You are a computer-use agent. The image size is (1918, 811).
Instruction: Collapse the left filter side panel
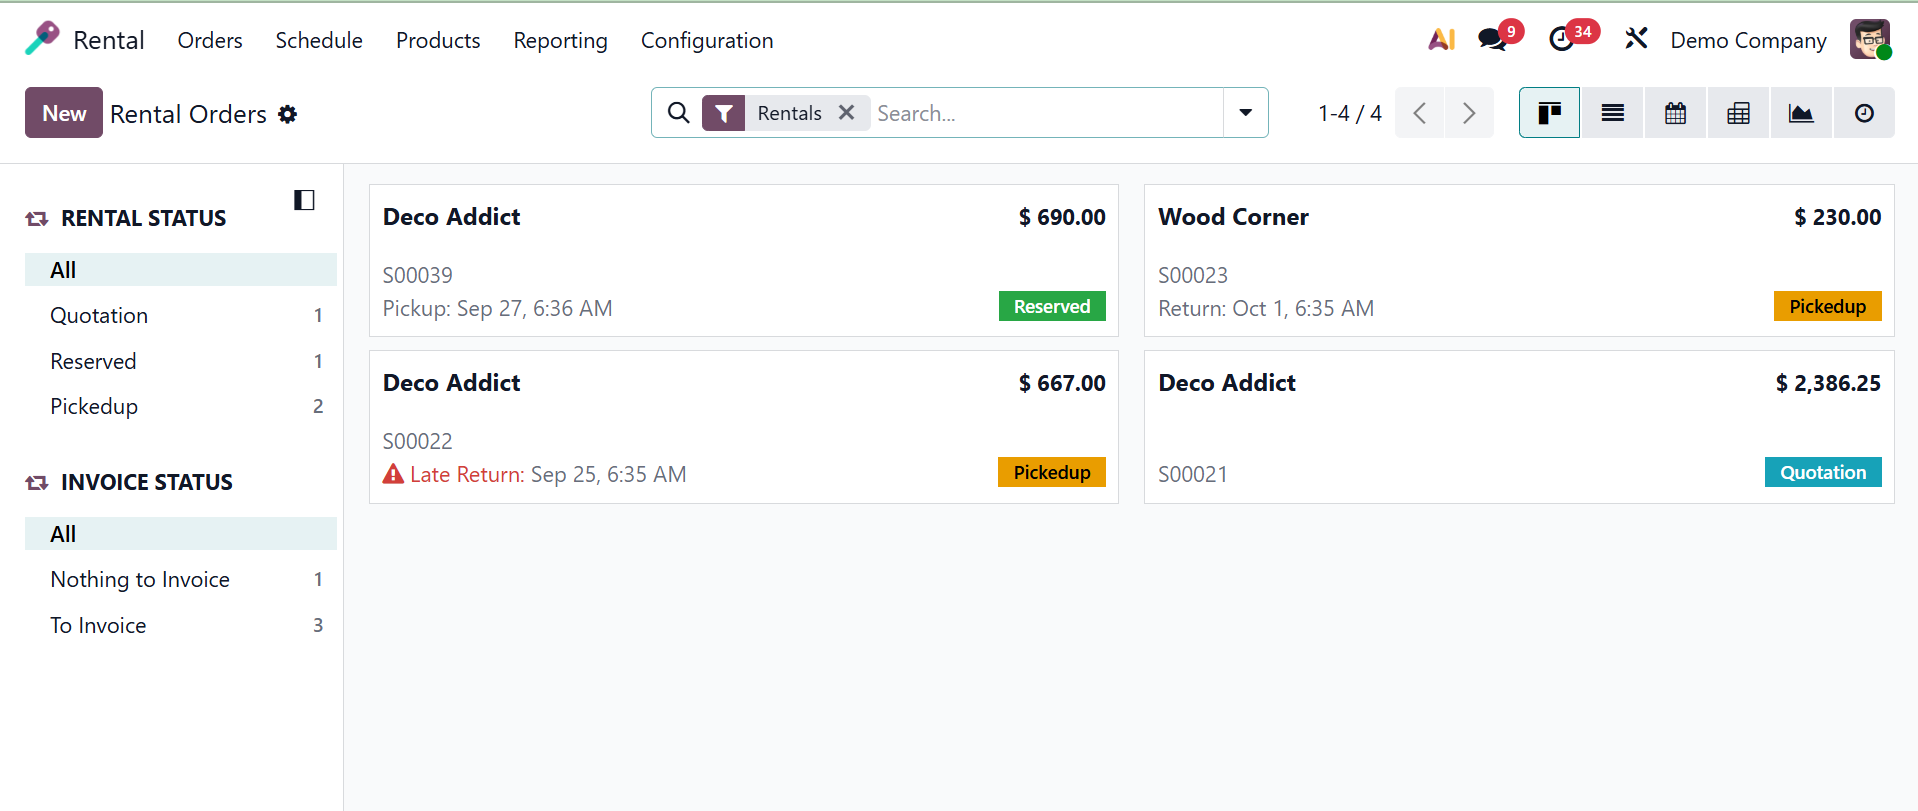pos(304,200)
